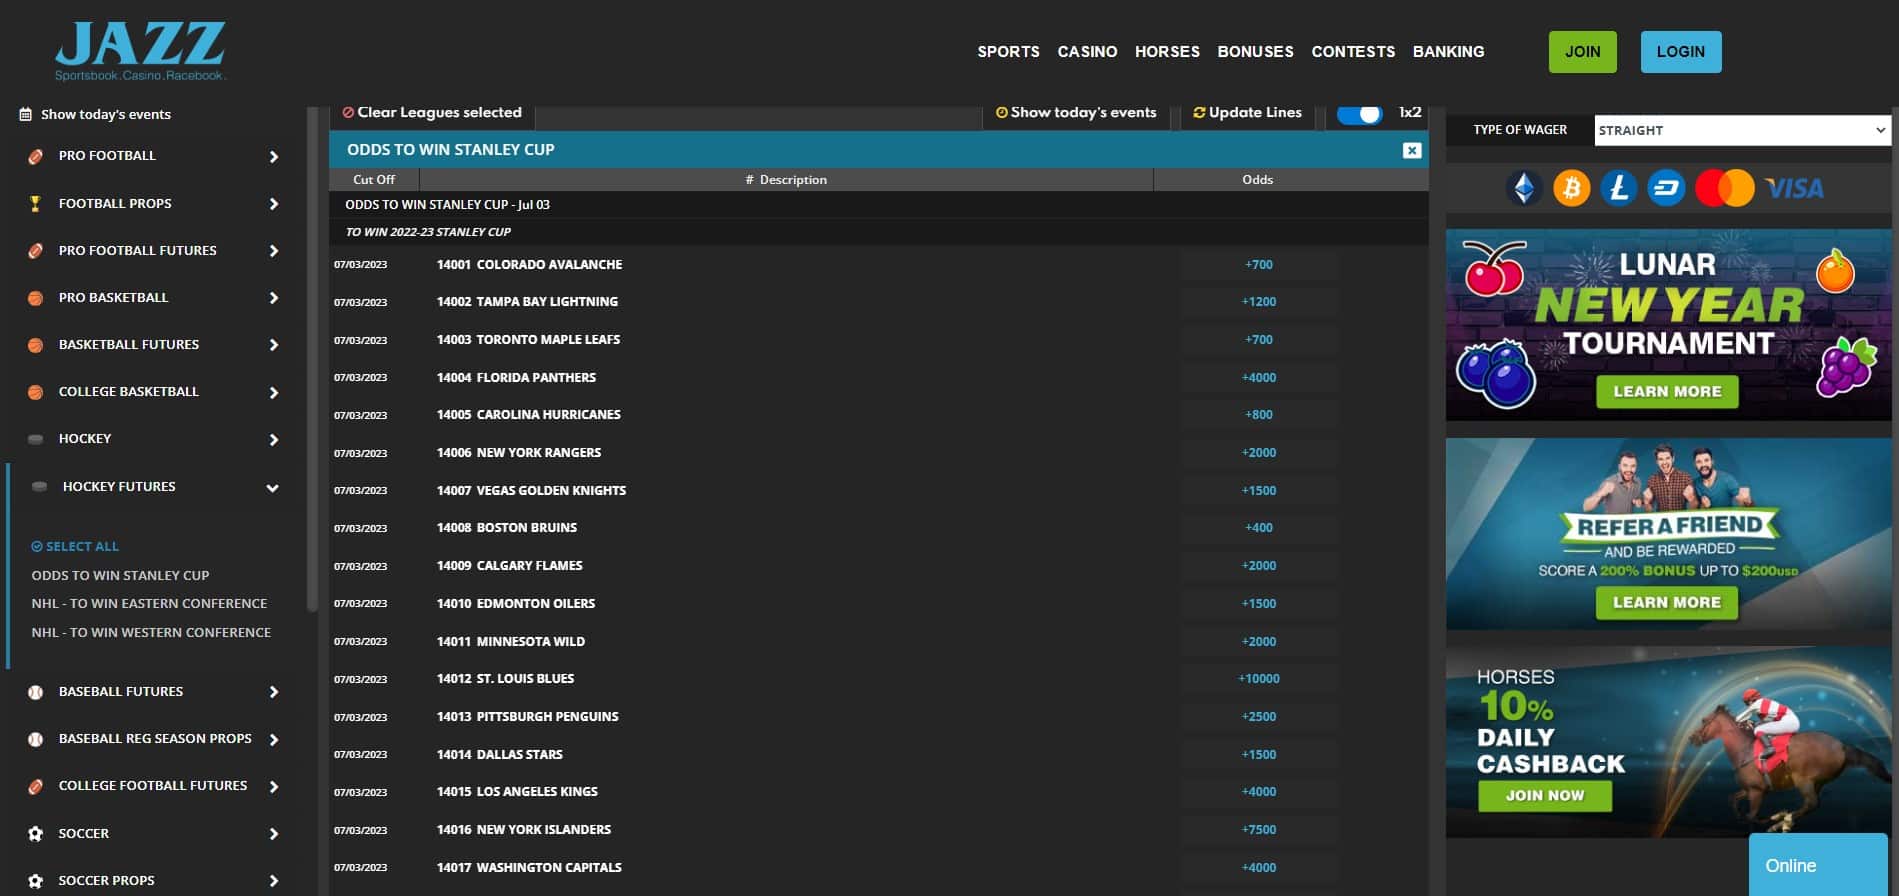The height and width of the screenshot is (896, 1899).
Task: Click the Baseball Futures baseball icon
Action: coord(36,692)
